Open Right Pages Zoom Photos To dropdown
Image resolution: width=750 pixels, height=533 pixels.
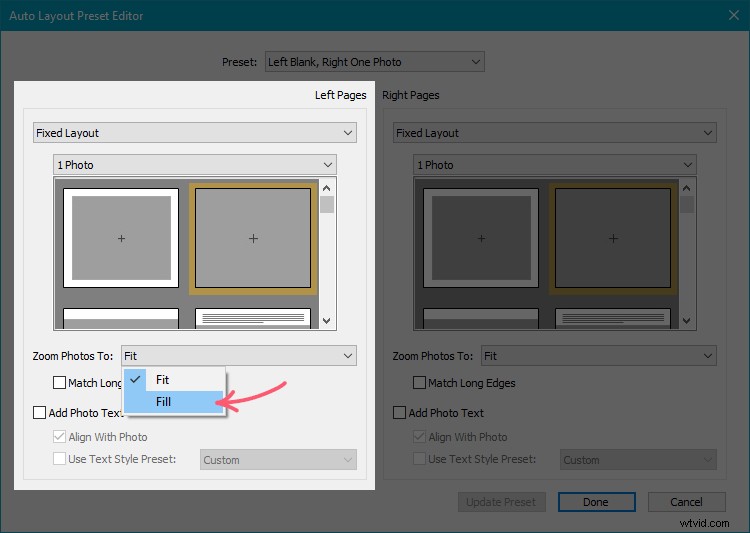pyautogui.click(x=599, y=355)
